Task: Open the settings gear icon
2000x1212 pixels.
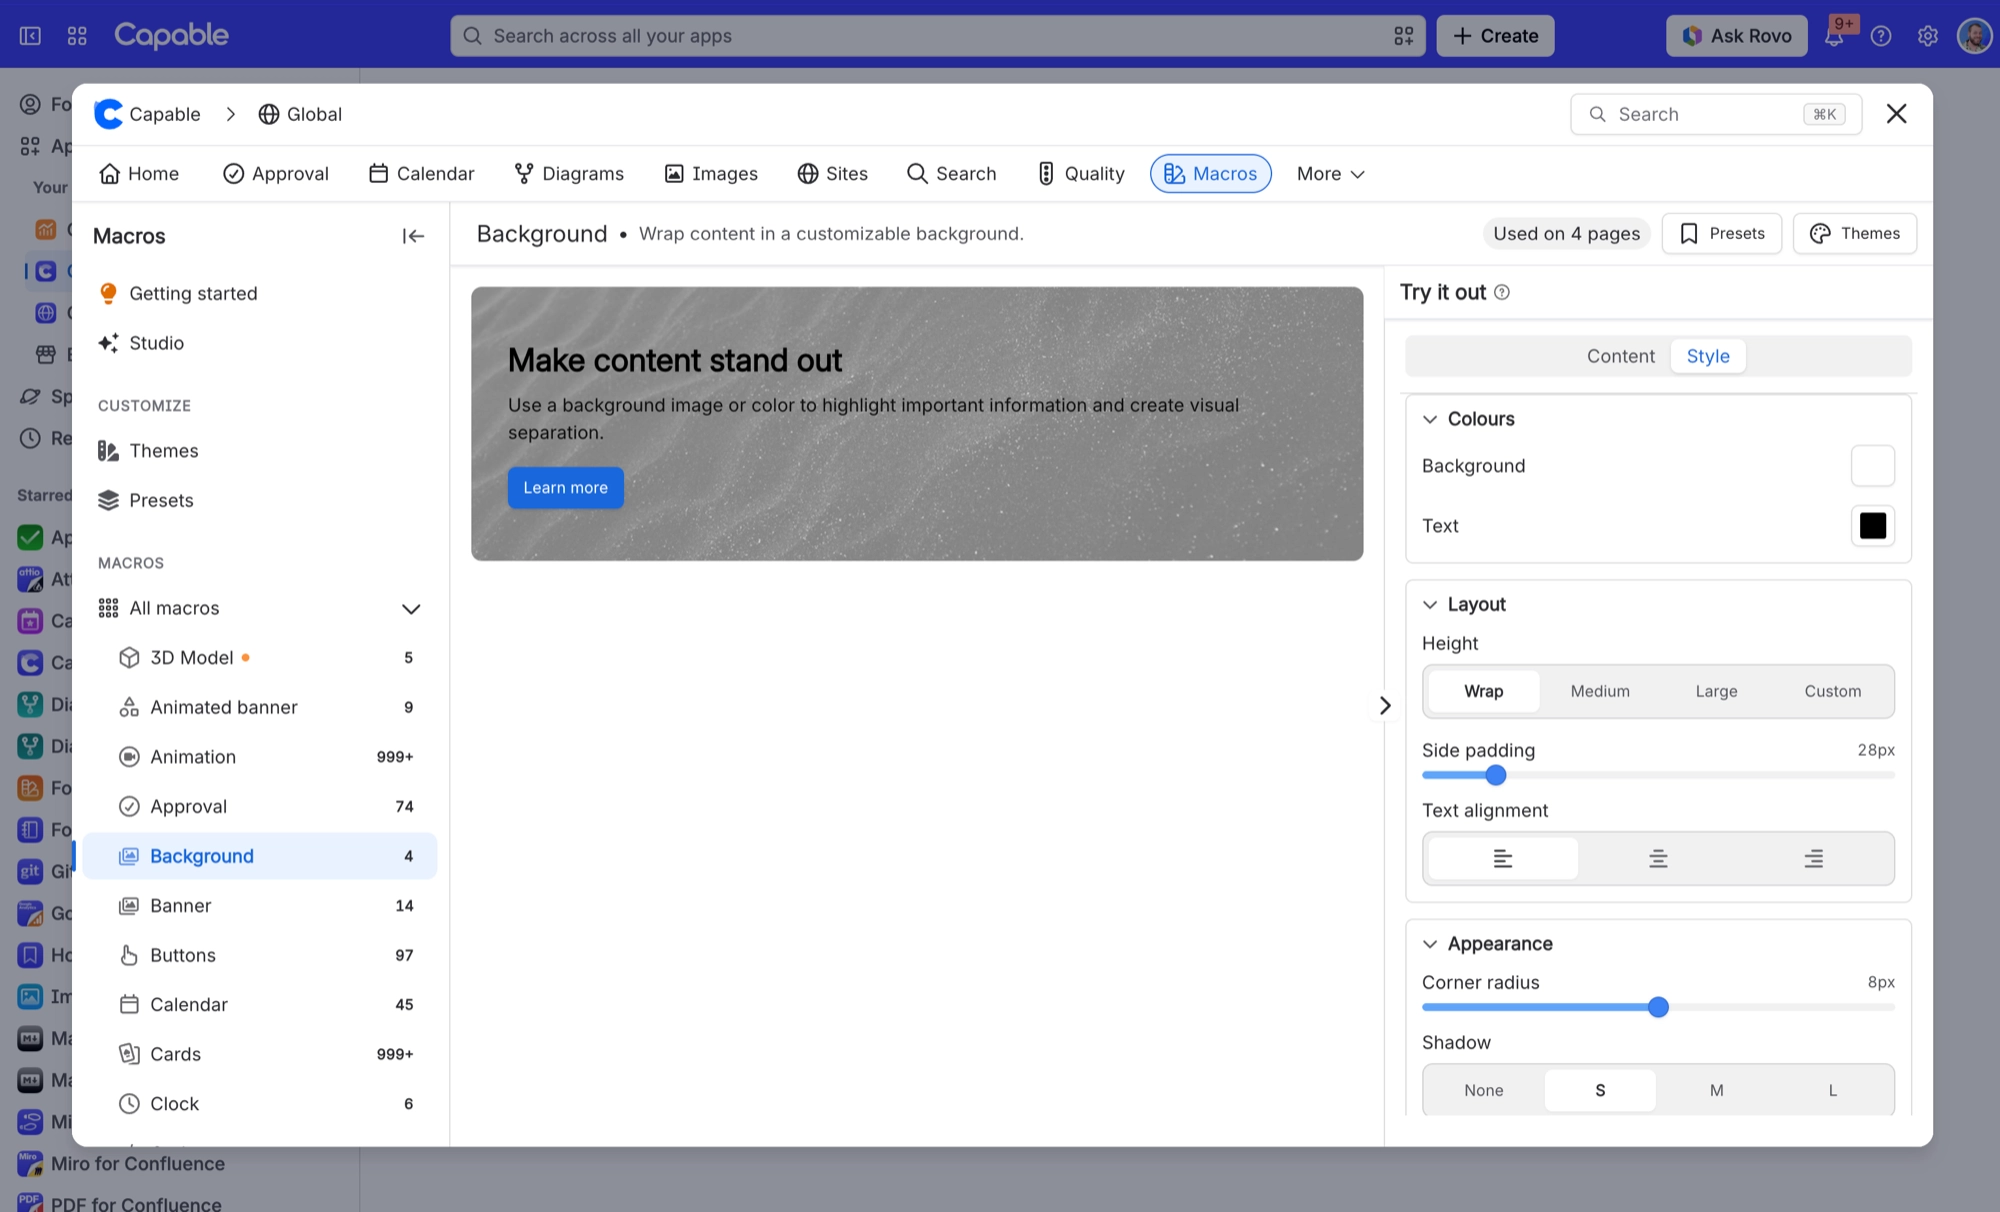Action: click(1928, 36)
